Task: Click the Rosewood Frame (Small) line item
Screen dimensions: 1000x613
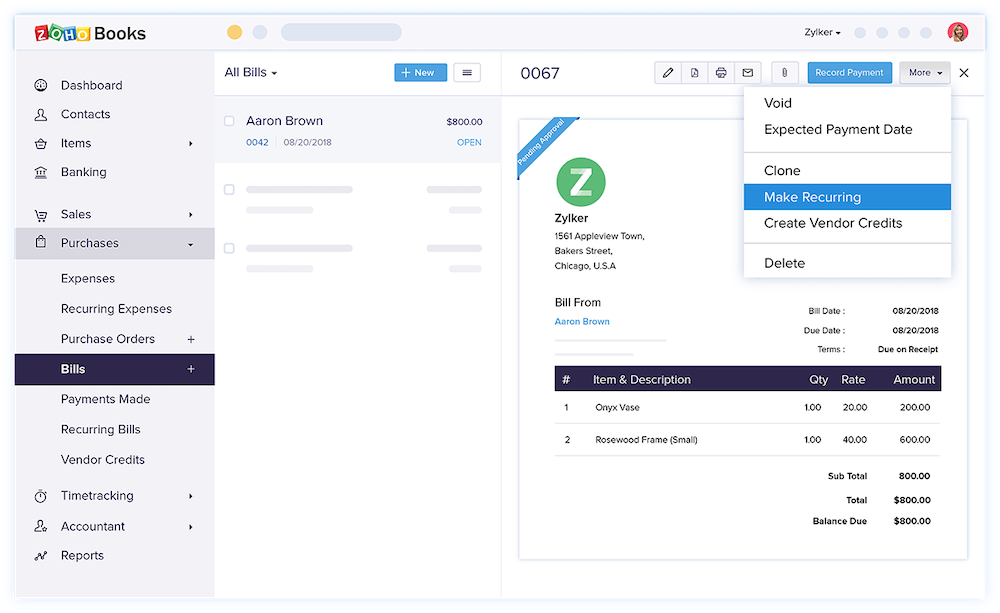Action: click(646, 439)
